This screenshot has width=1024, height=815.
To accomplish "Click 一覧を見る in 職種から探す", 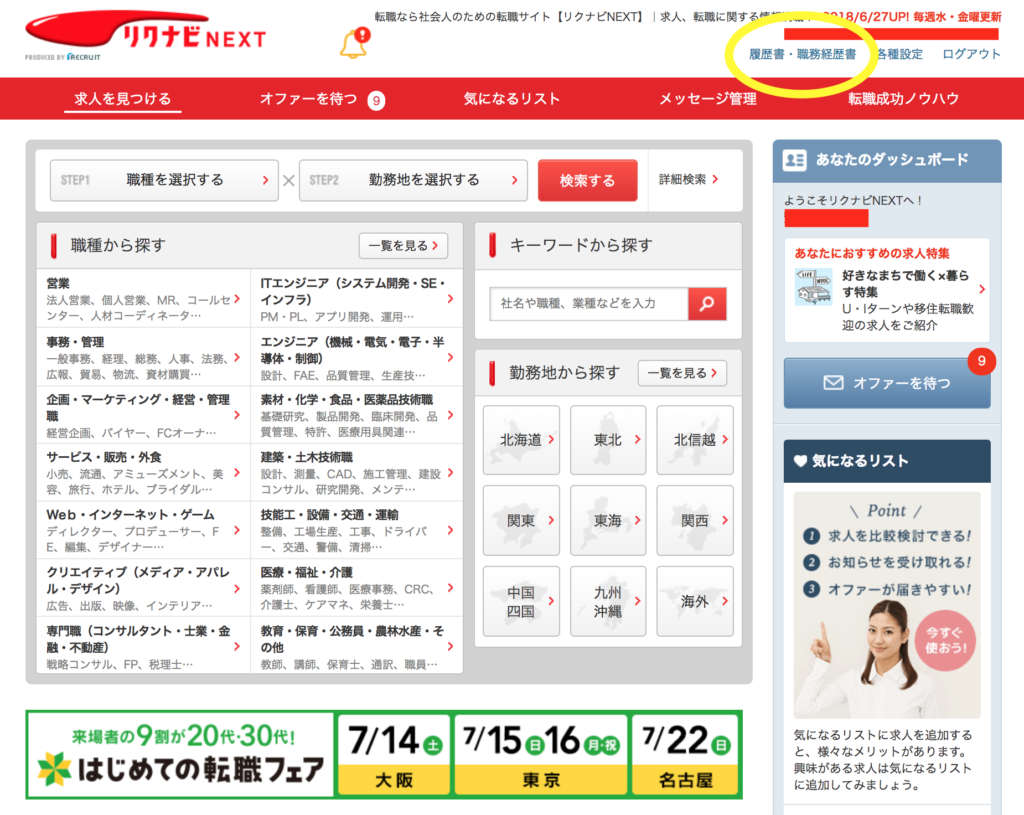I will [x=403, y=246].
